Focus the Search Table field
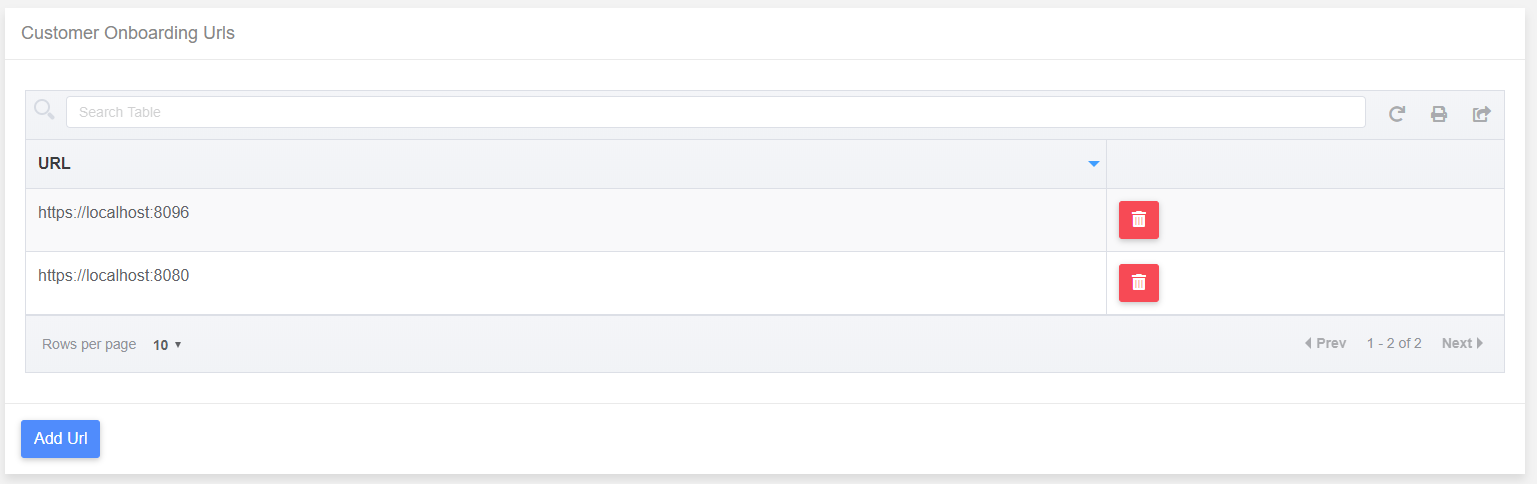 pos(715,112)
